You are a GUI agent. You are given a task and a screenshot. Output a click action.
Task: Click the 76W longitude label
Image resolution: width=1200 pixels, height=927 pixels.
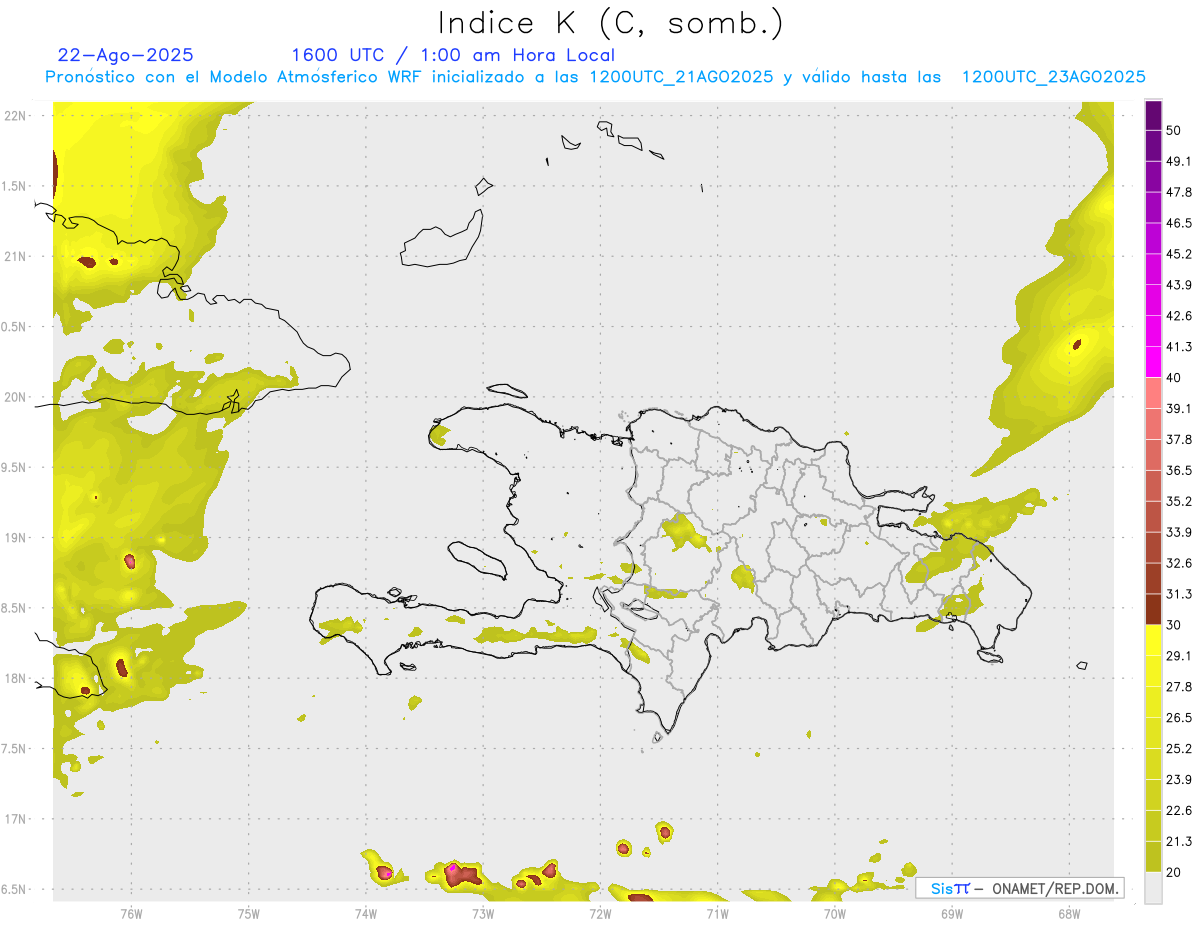pos(131,913)
